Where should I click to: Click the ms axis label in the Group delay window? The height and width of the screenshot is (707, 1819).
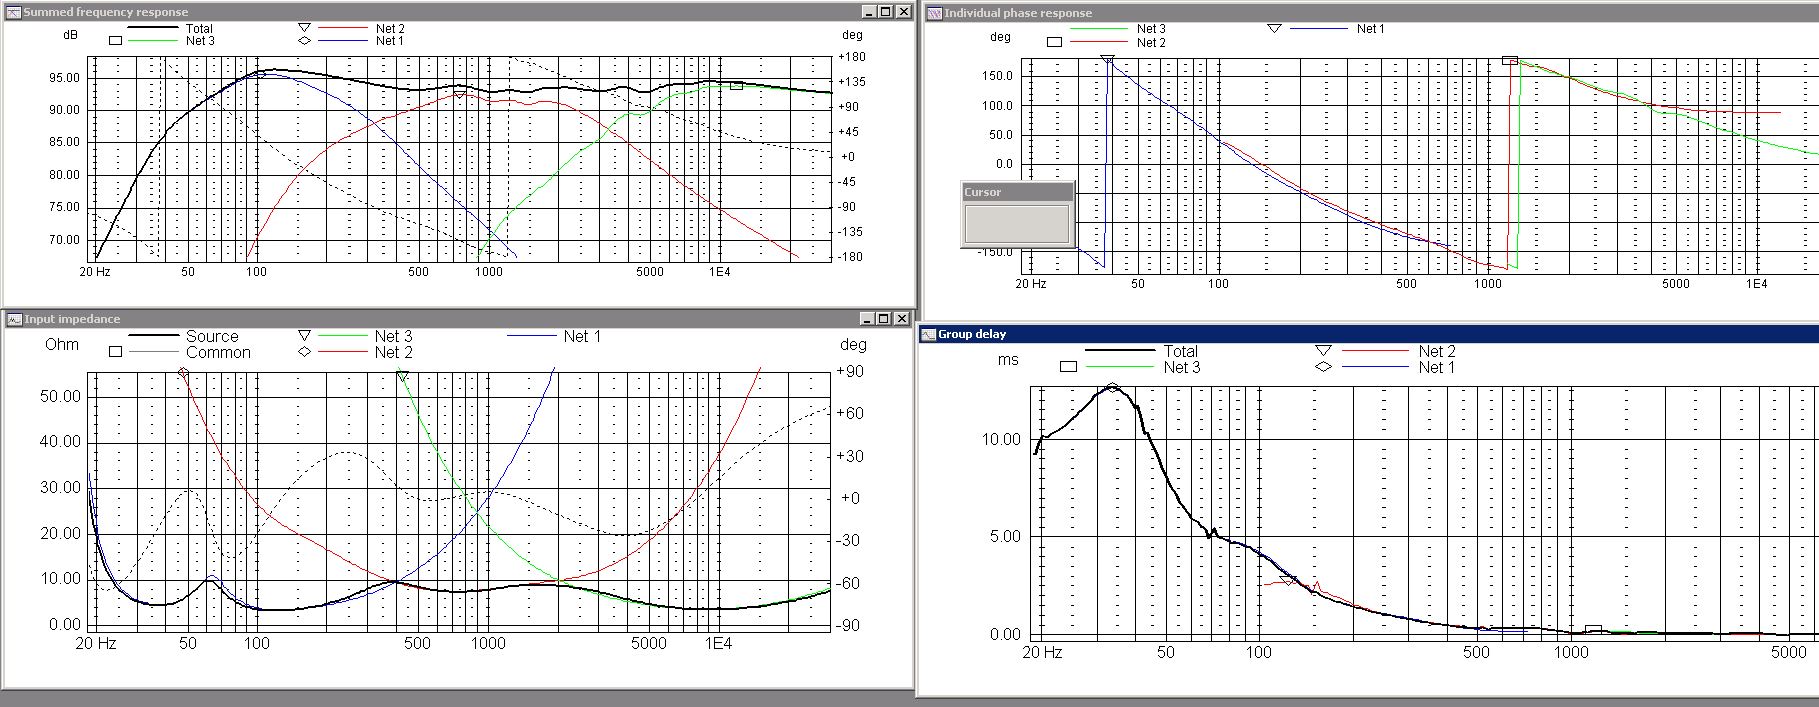tap(1008, 359)
